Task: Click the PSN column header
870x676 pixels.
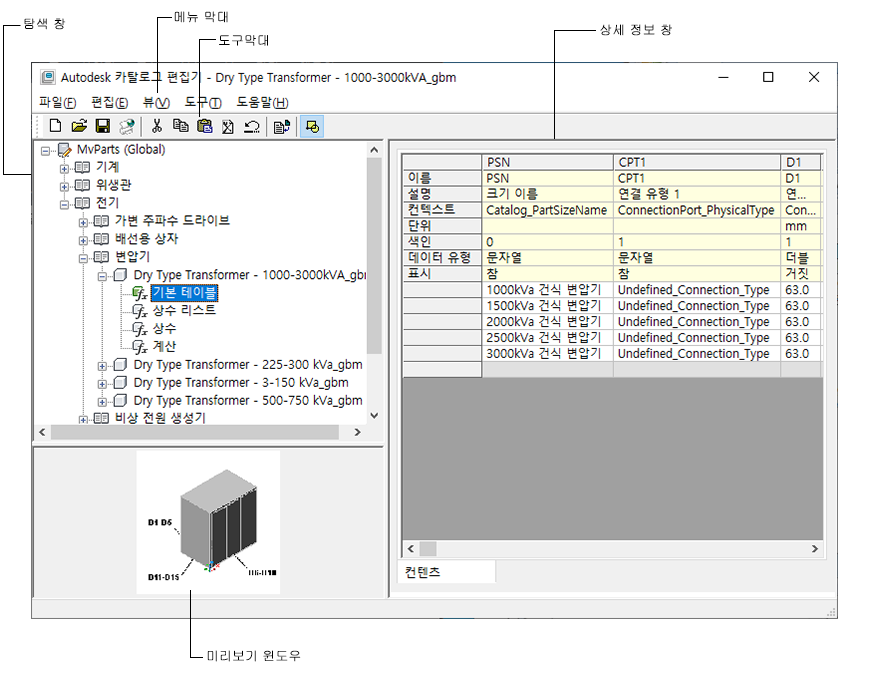Action: click(x=547, y=162)
